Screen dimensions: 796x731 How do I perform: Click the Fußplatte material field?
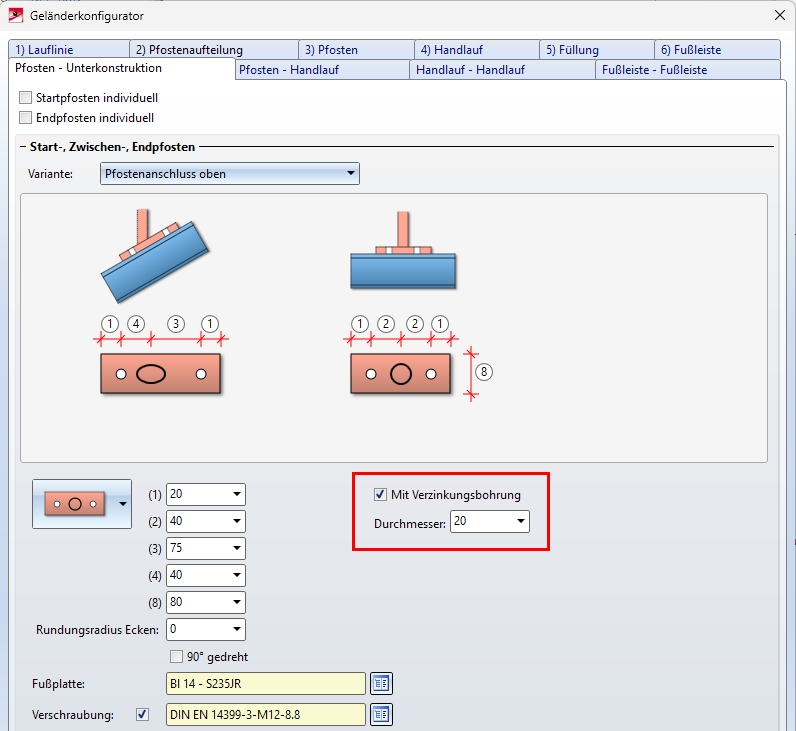266,684
